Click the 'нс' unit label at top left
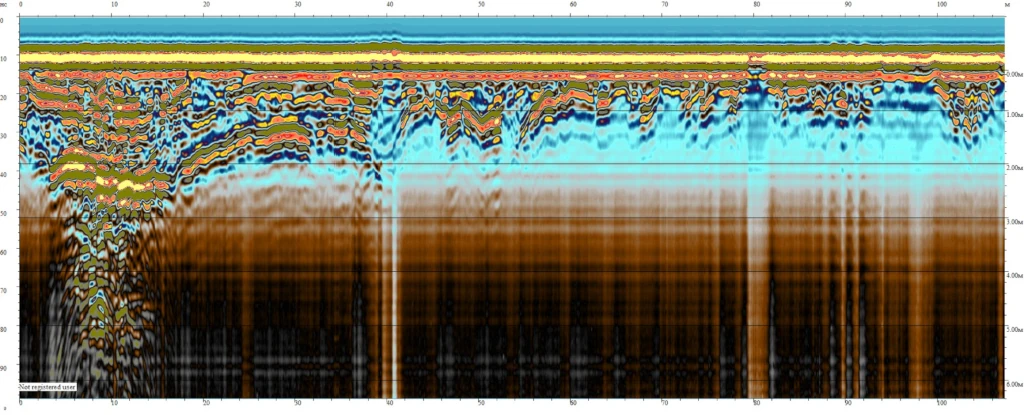The height and width of the screenshot is (415, 1024). [7, 5]
